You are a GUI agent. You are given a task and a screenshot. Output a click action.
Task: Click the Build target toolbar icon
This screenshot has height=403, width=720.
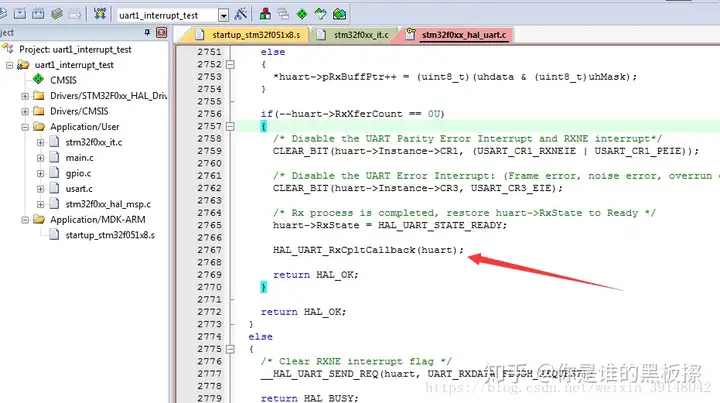pos(20,14)
